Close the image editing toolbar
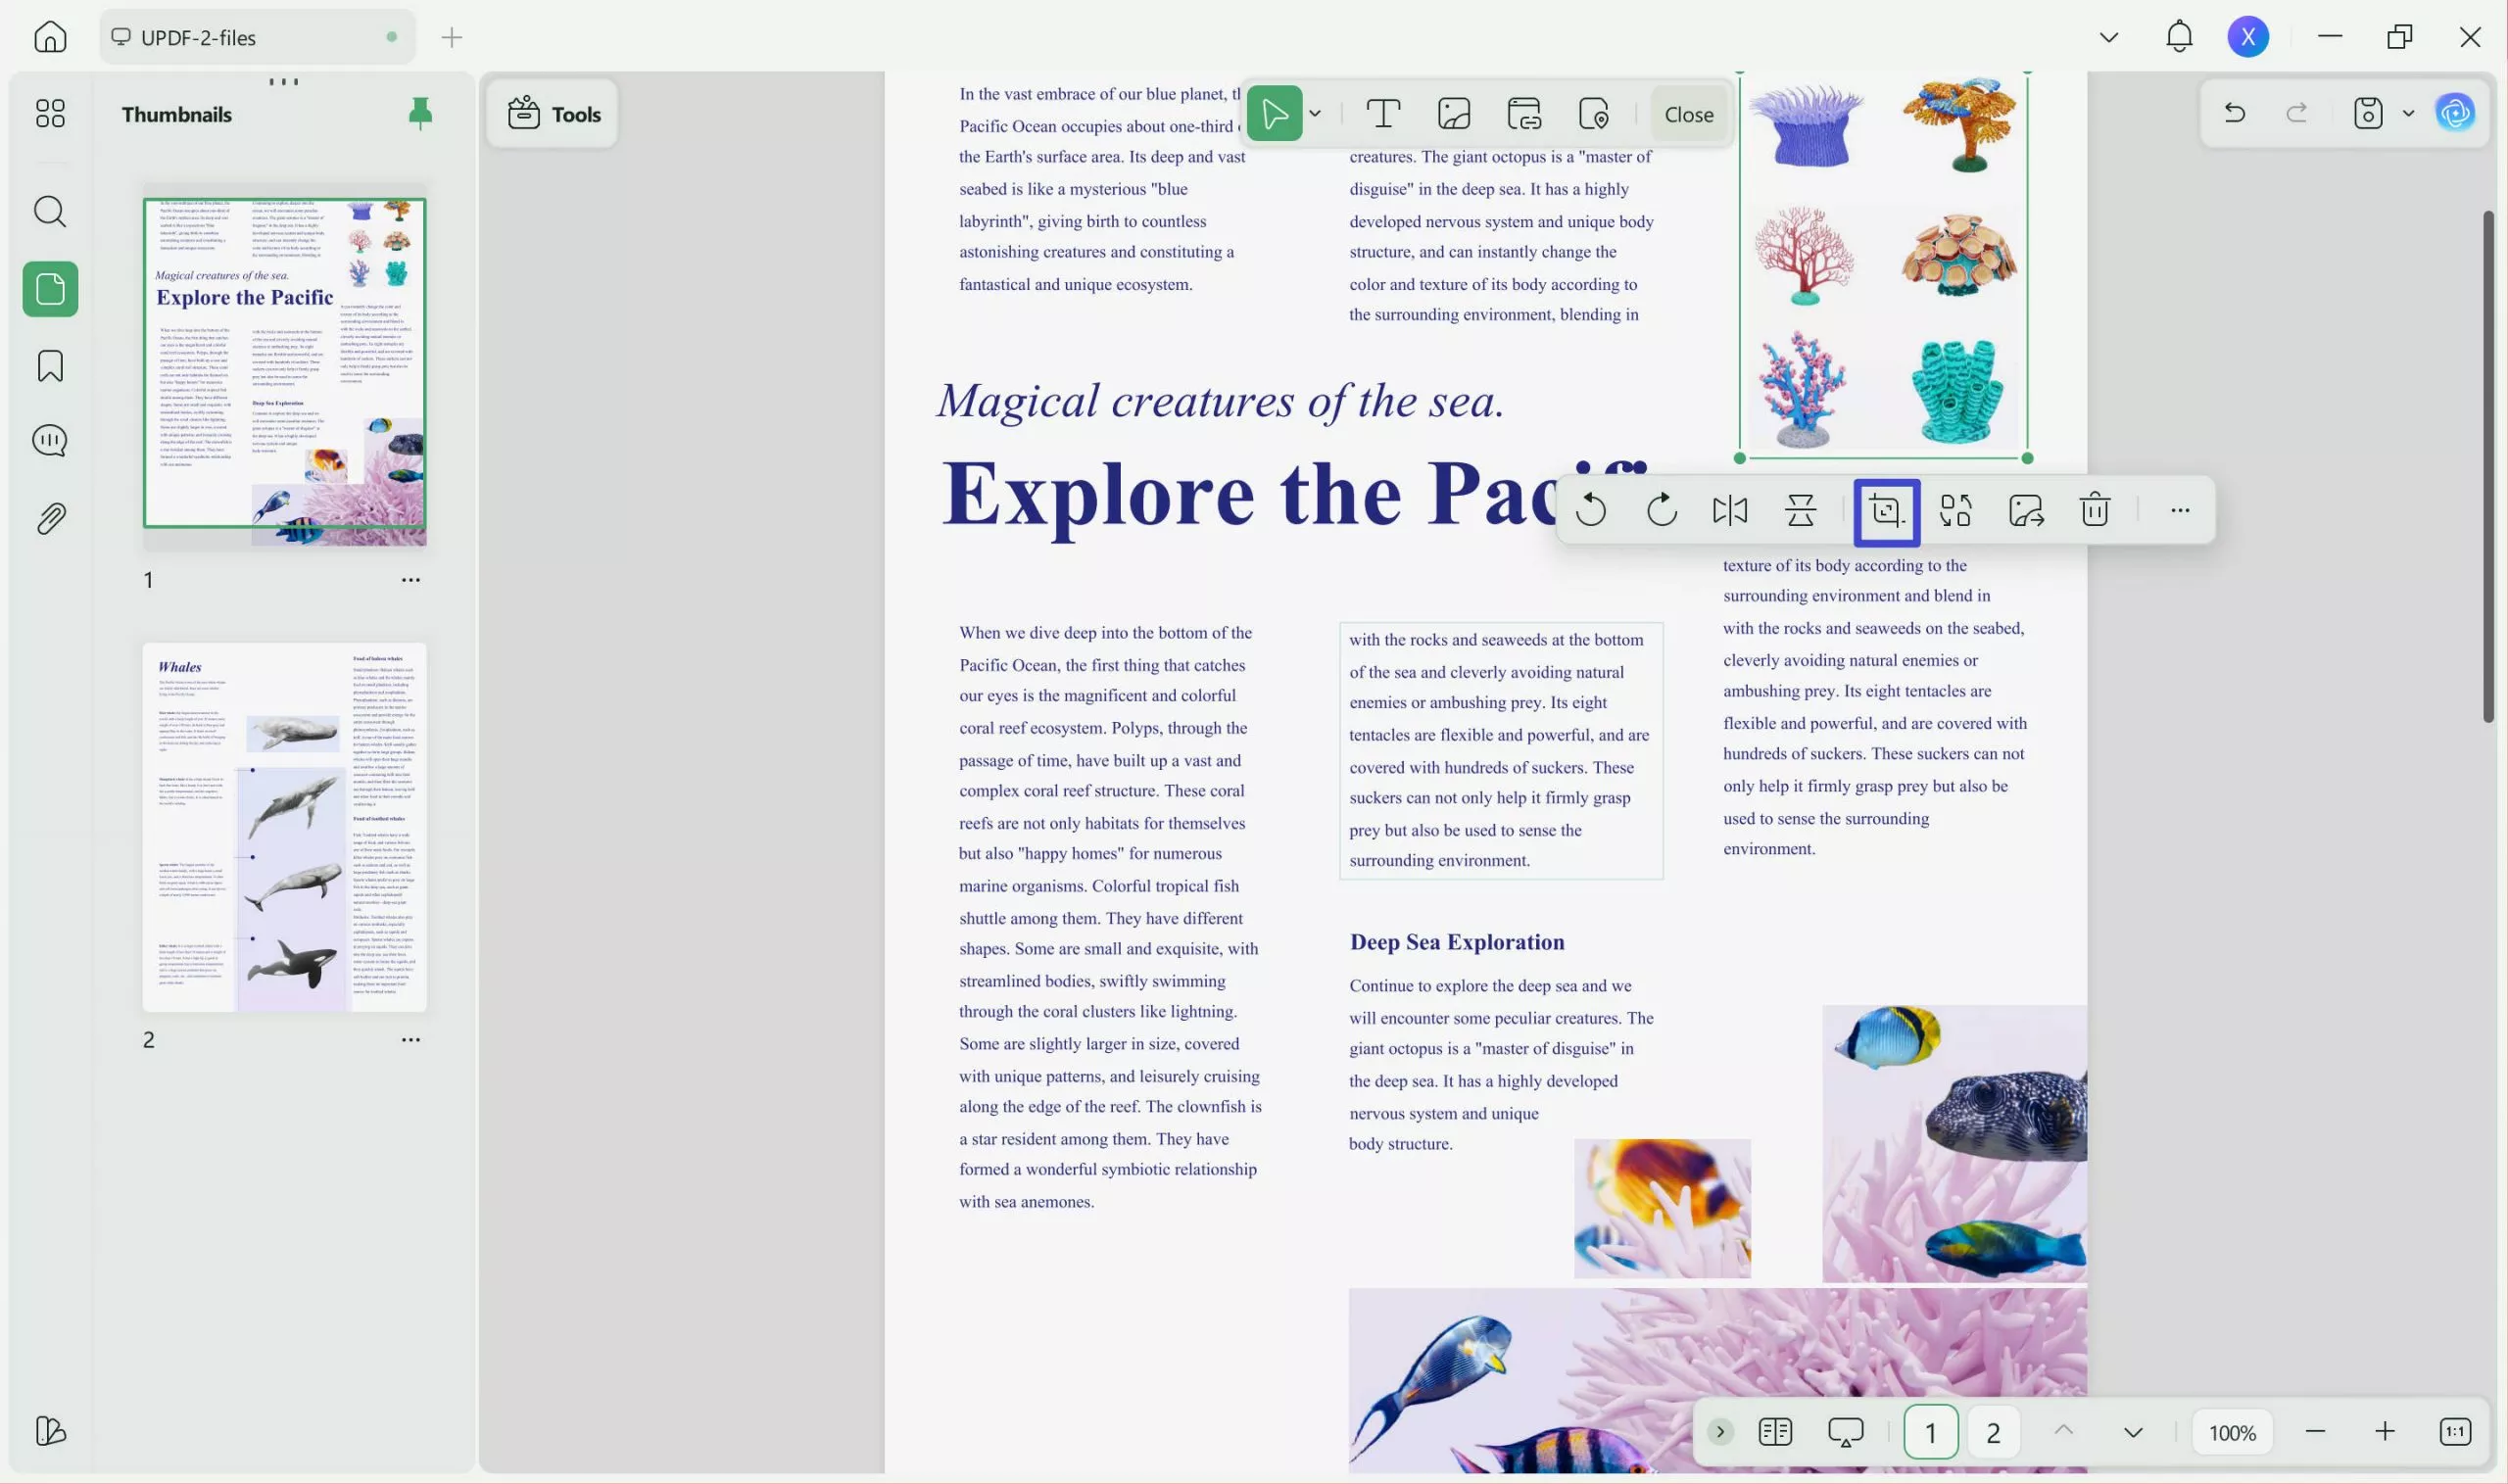 pyautogui.click(x=1687, y=113)
